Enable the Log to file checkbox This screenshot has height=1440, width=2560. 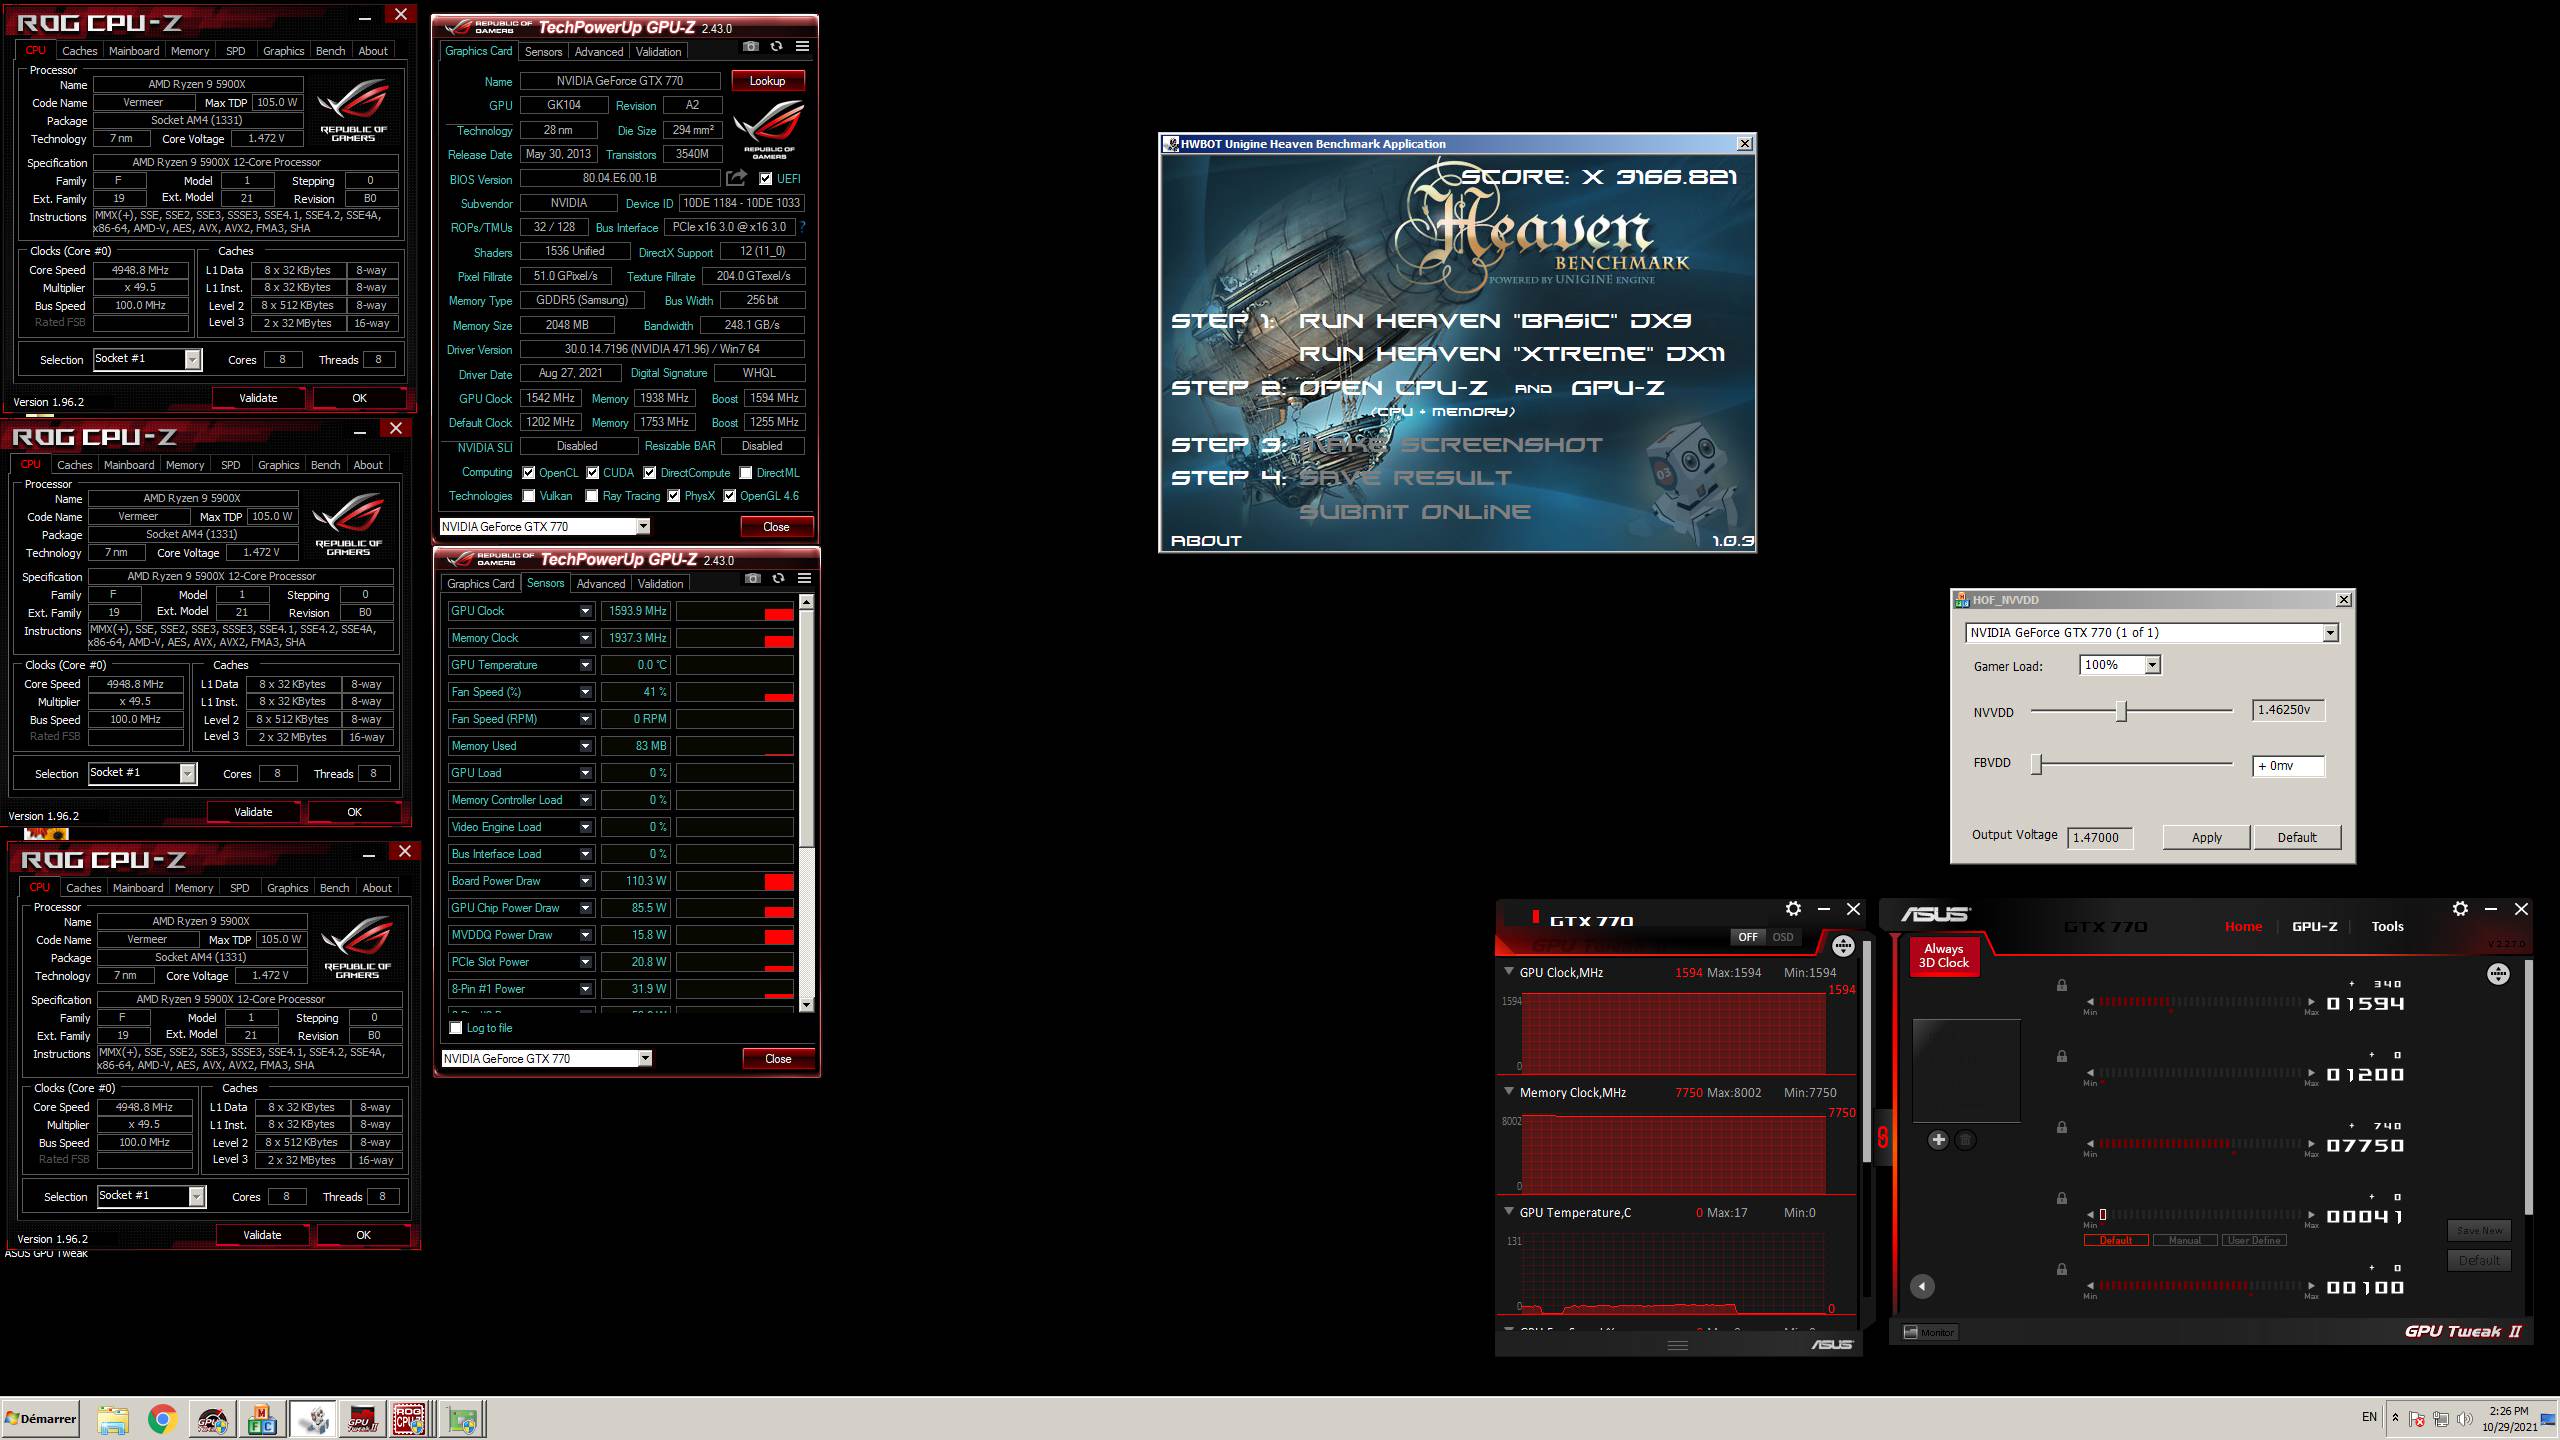[456, 1028]
